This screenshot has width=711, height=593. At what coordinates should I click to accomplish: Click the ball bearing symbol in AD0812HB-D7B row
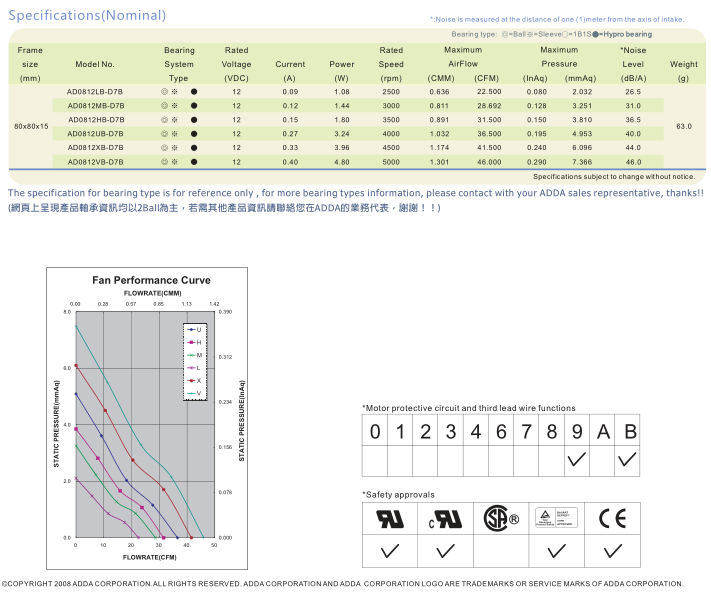coord(164,120)
